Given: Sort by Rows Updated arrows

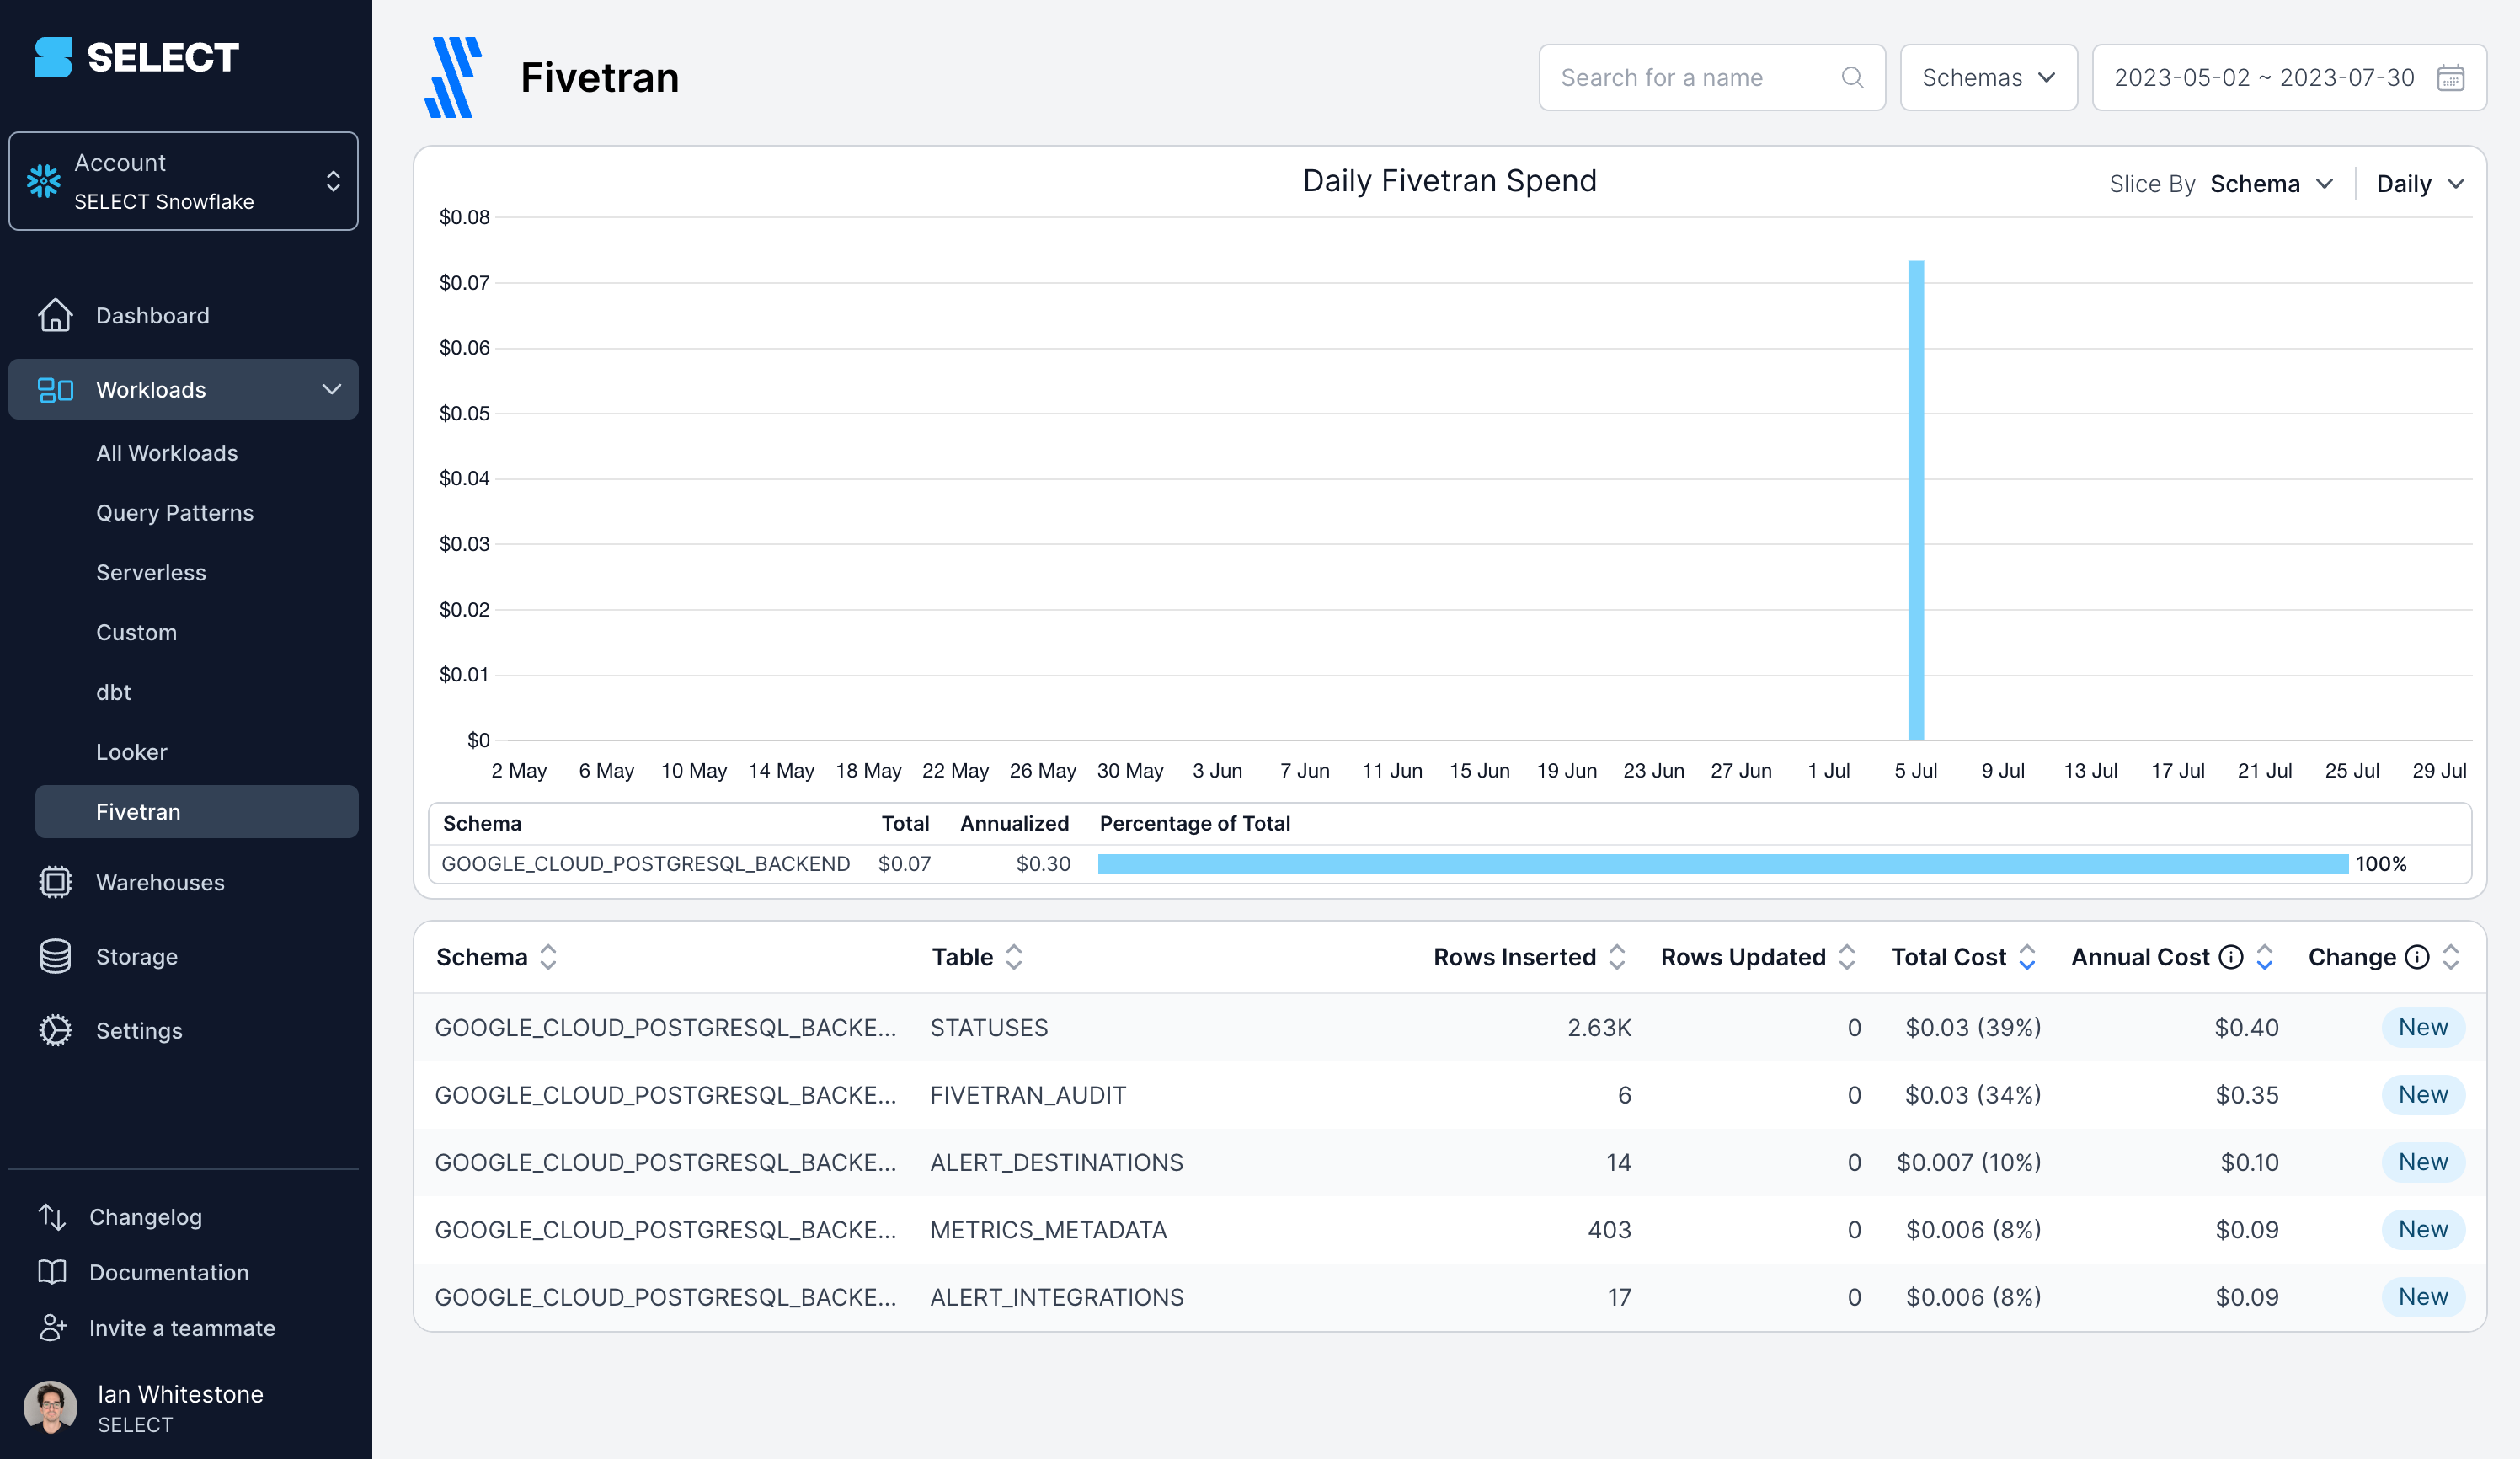Looking at the screenshot, I should click(1847, 957).
